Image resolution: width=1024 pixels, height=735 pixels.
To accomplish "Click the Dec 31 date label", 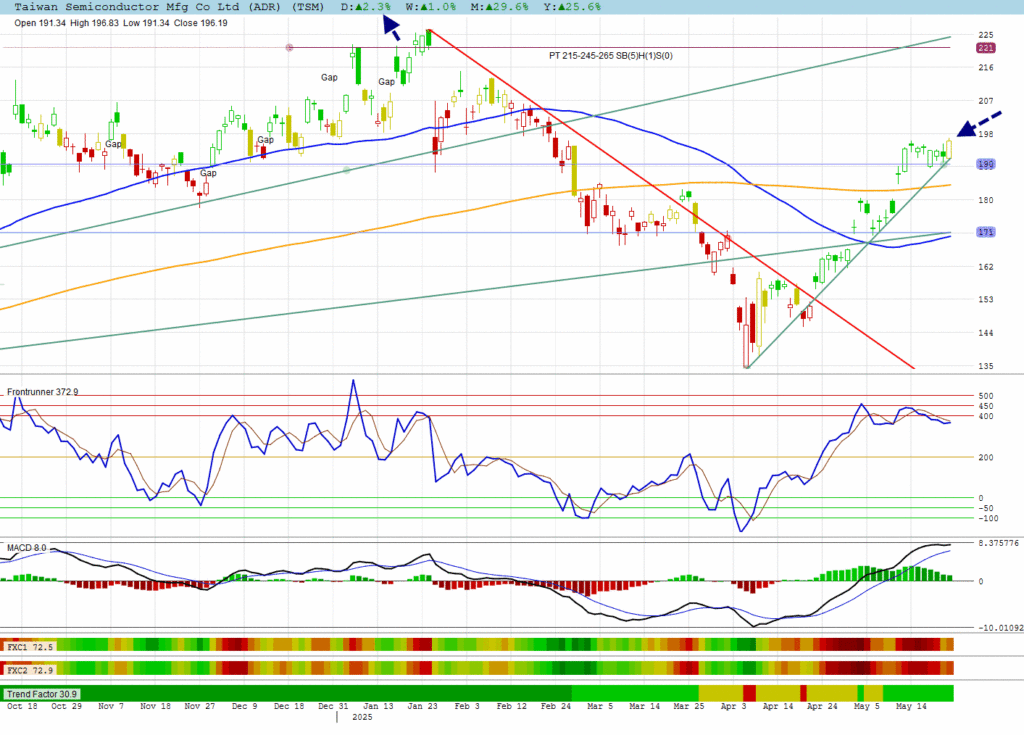I will (x=334, y=706).
